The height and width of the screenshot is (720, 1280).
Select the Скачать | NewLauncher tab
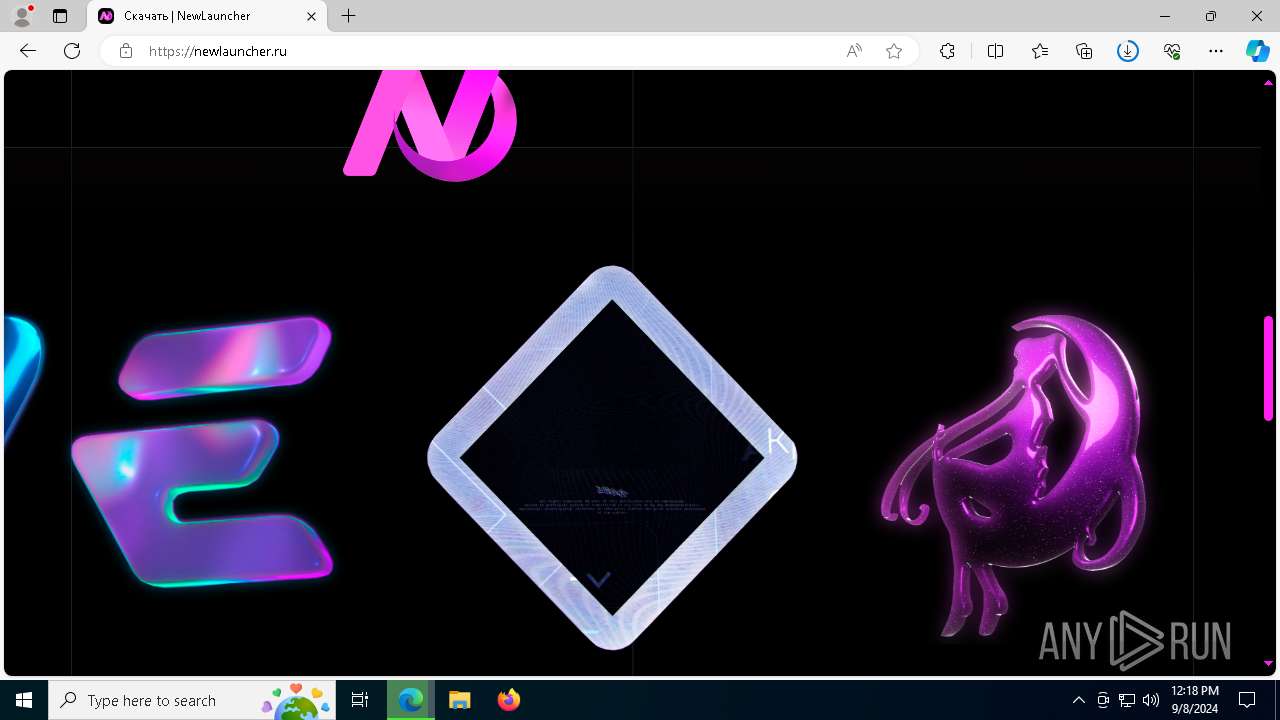pos(207,16)
